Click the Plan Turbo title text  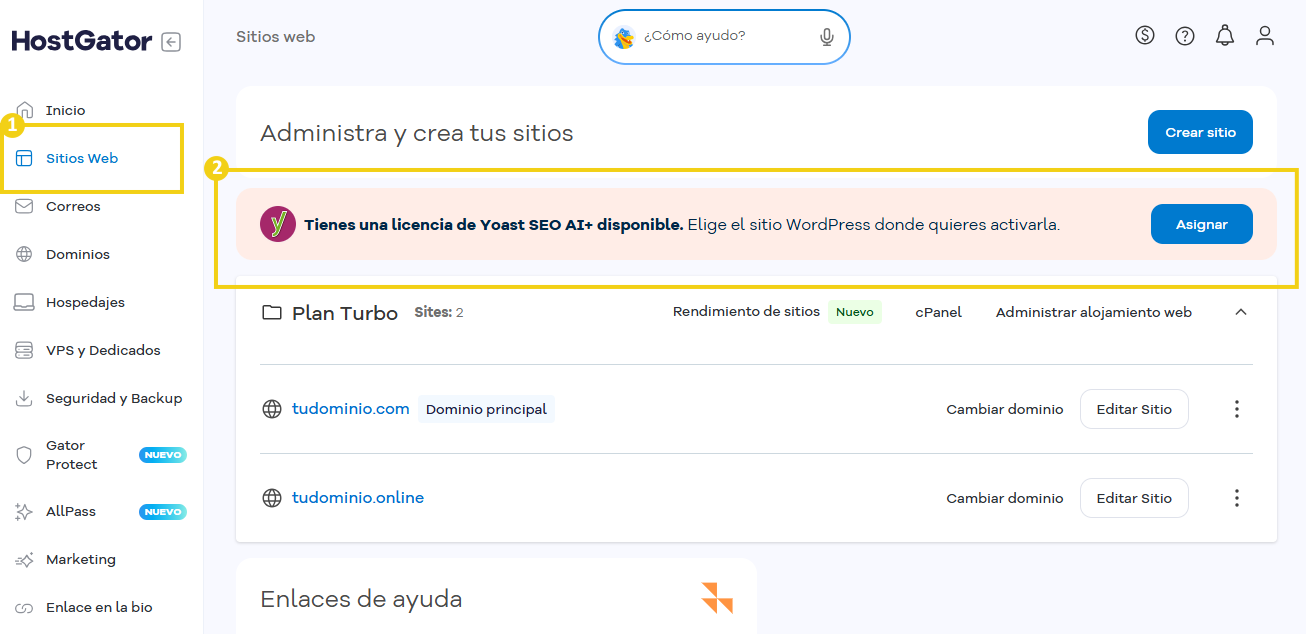tap(345, 313)
